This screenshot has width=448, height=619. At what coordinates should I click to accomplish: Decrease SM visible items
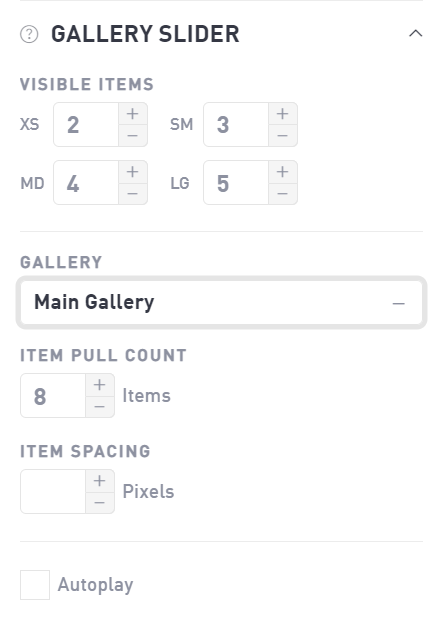pos(283,135)
